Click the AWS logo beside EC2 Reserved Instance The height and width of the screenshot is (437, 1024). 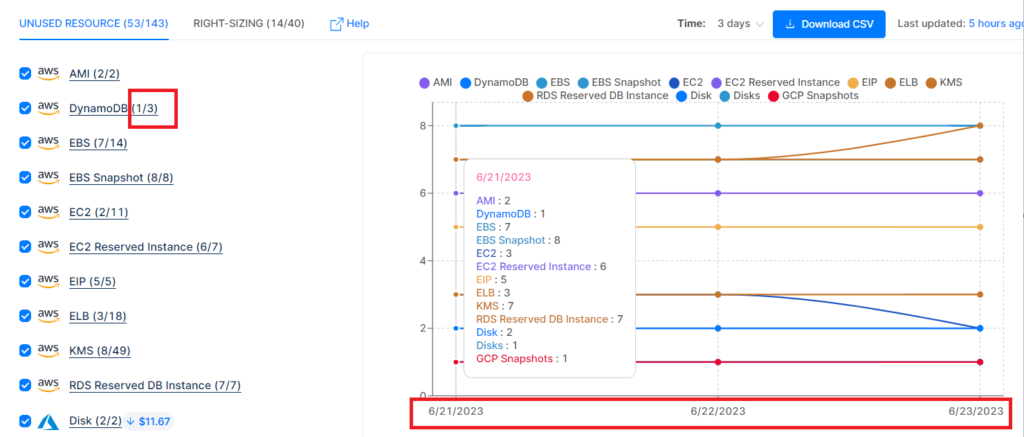tap(48, 246)
